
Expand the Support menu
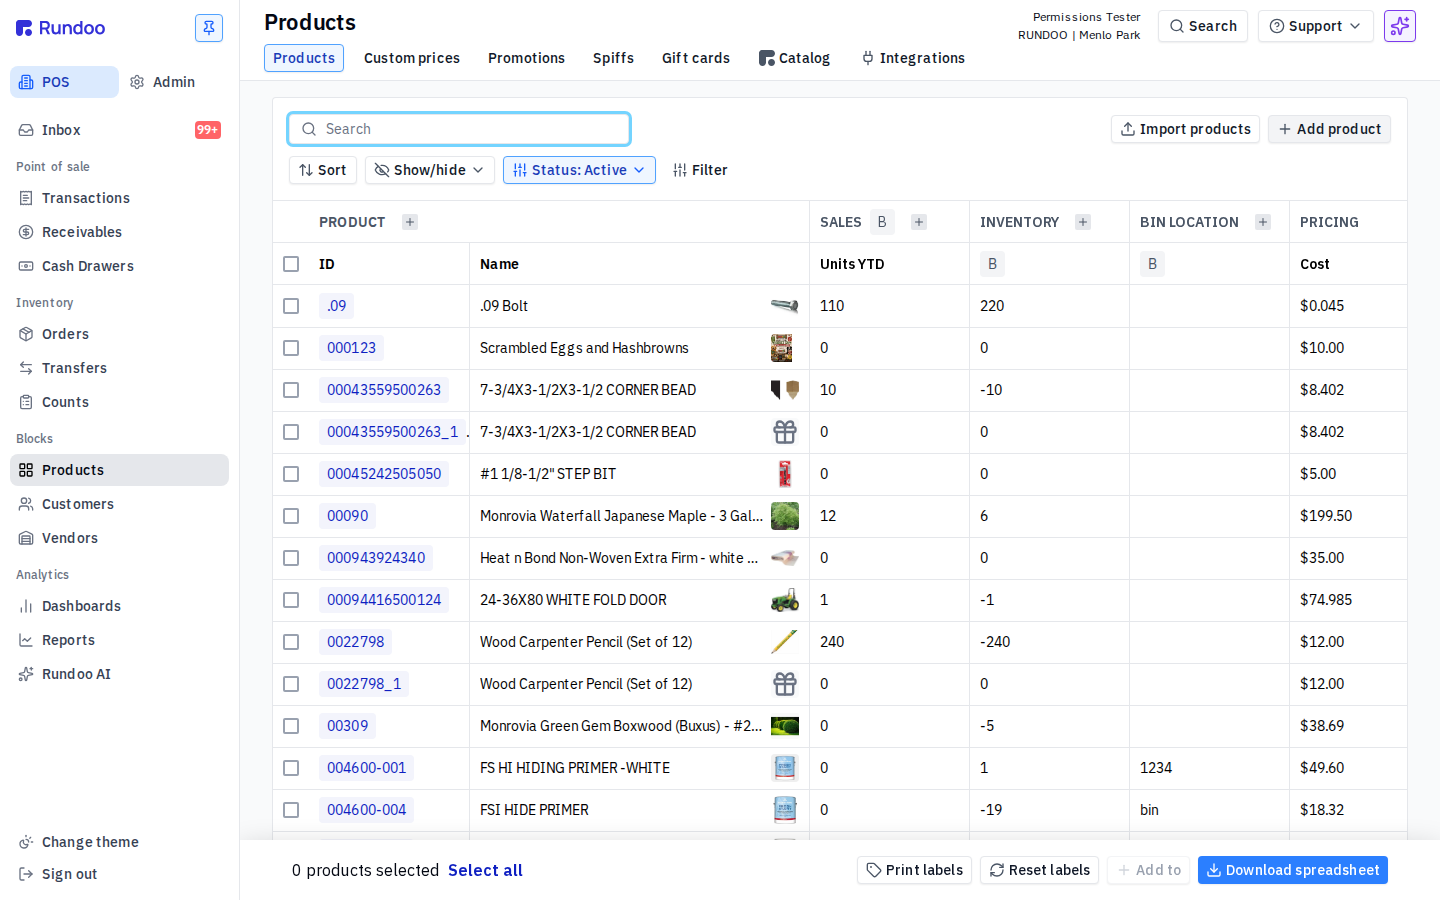pos(1315,26)
